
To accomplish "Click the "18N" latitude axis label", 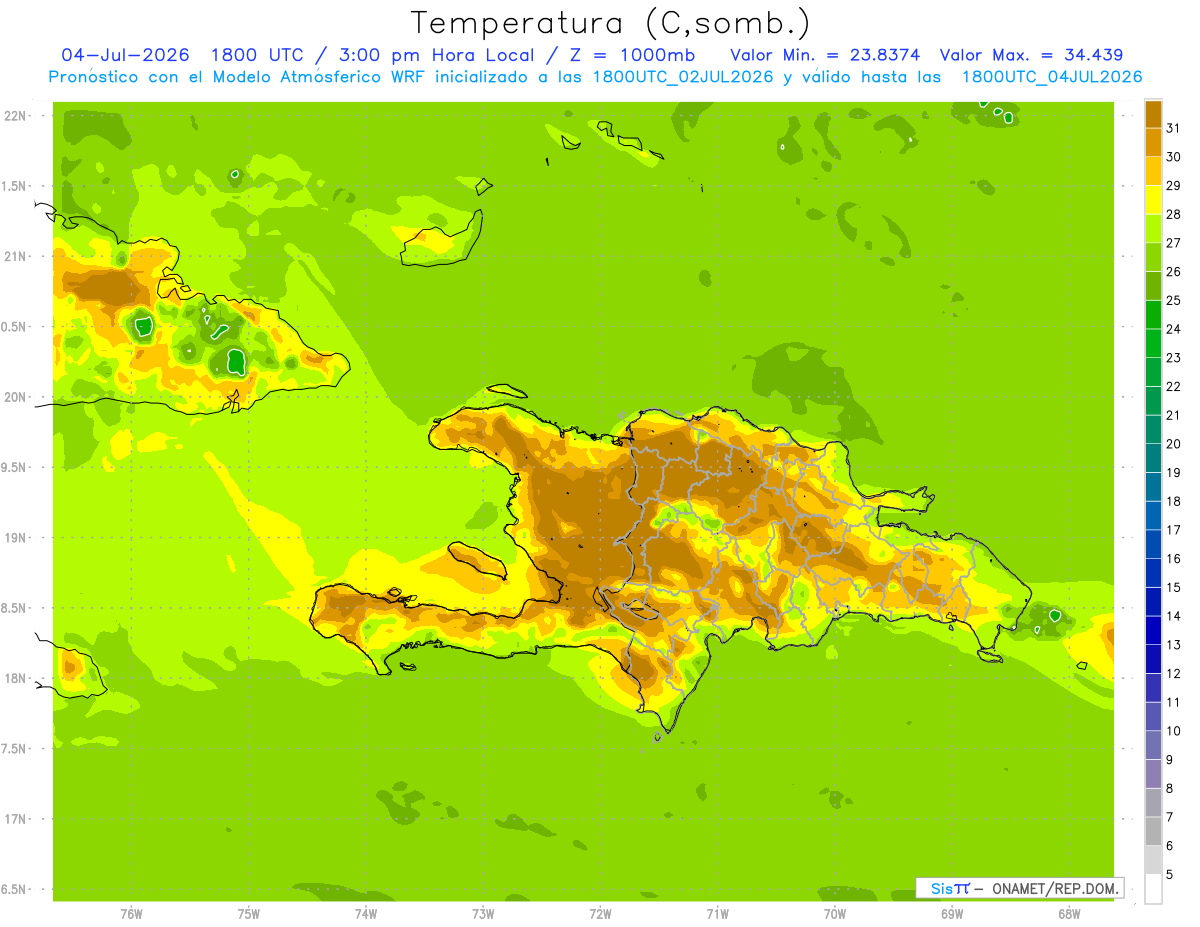I will tap(15, 679).
